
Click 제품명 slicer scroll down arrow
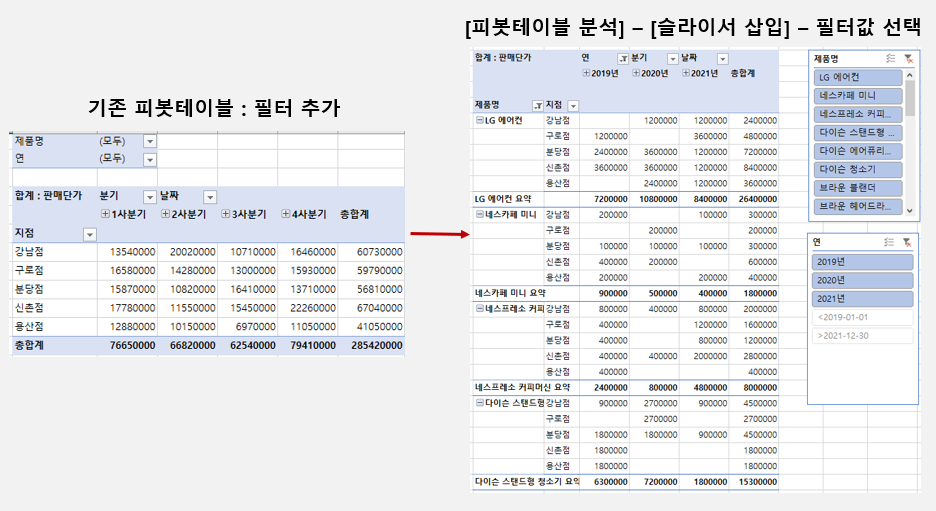click(x=910, y=210)
